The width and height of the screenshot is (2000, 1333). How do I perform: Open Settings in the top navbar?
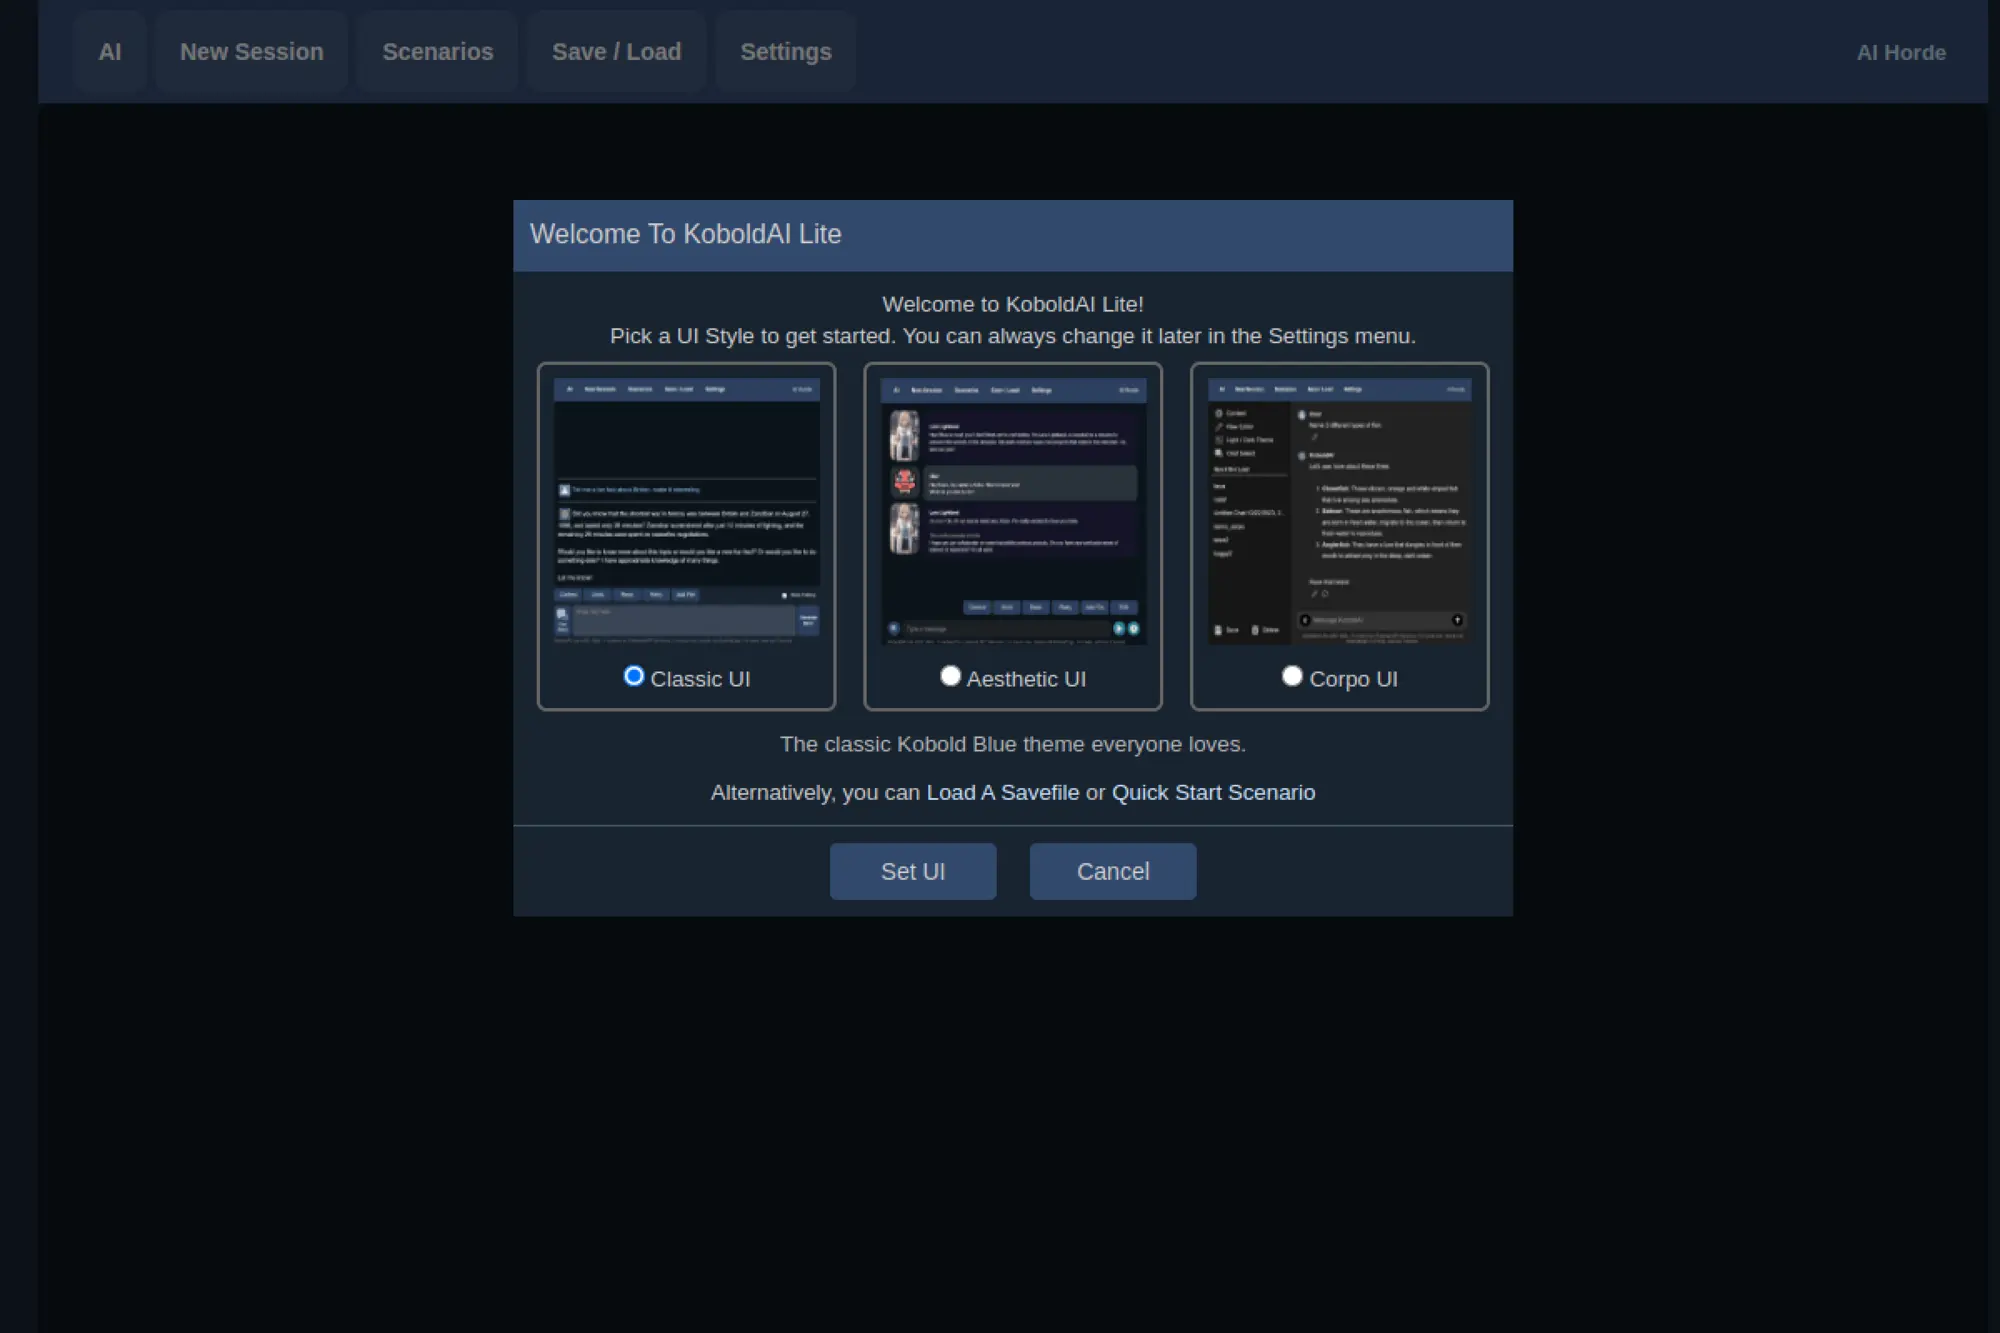click(x=785, y=52)
